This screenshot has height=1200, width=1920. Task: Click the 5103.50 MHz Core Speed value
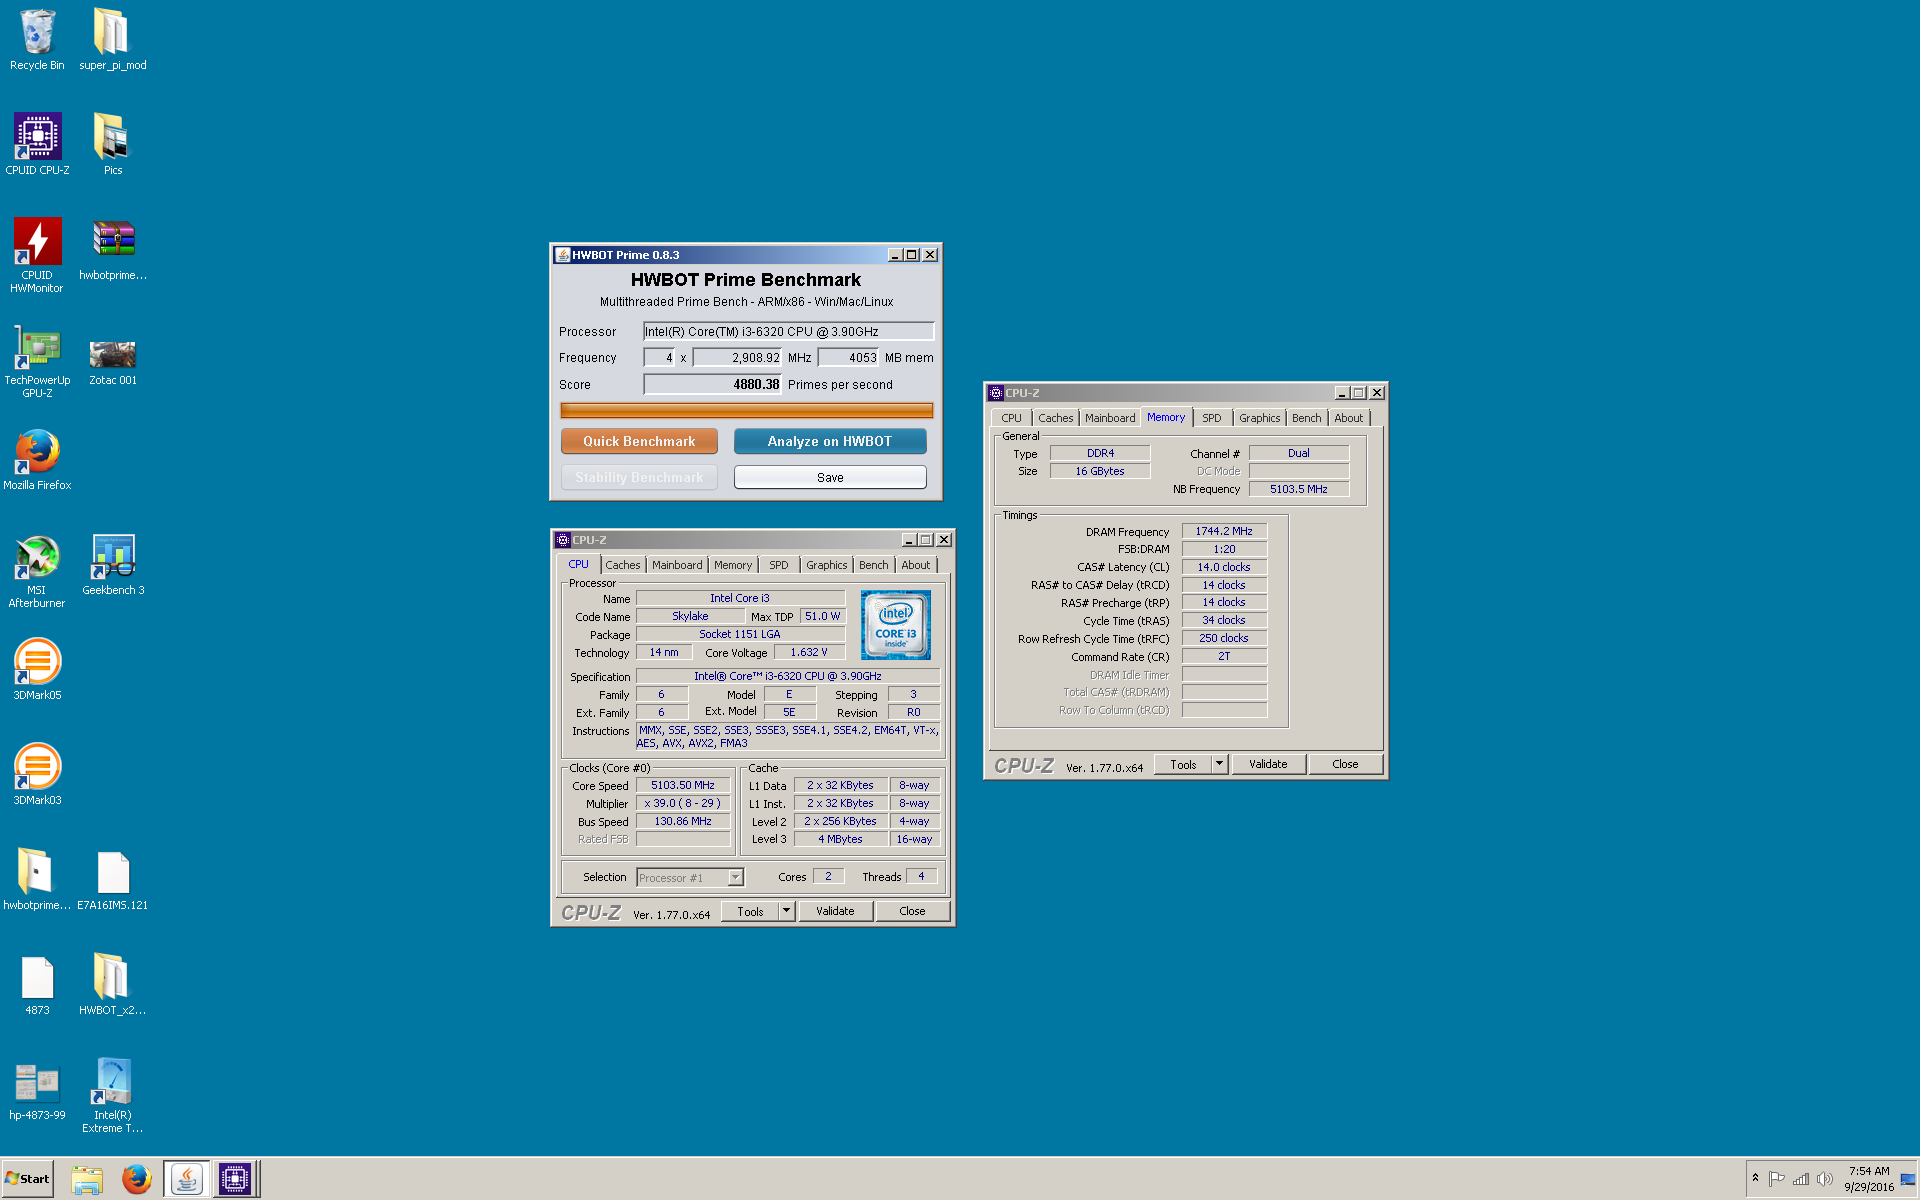(683, 786)
